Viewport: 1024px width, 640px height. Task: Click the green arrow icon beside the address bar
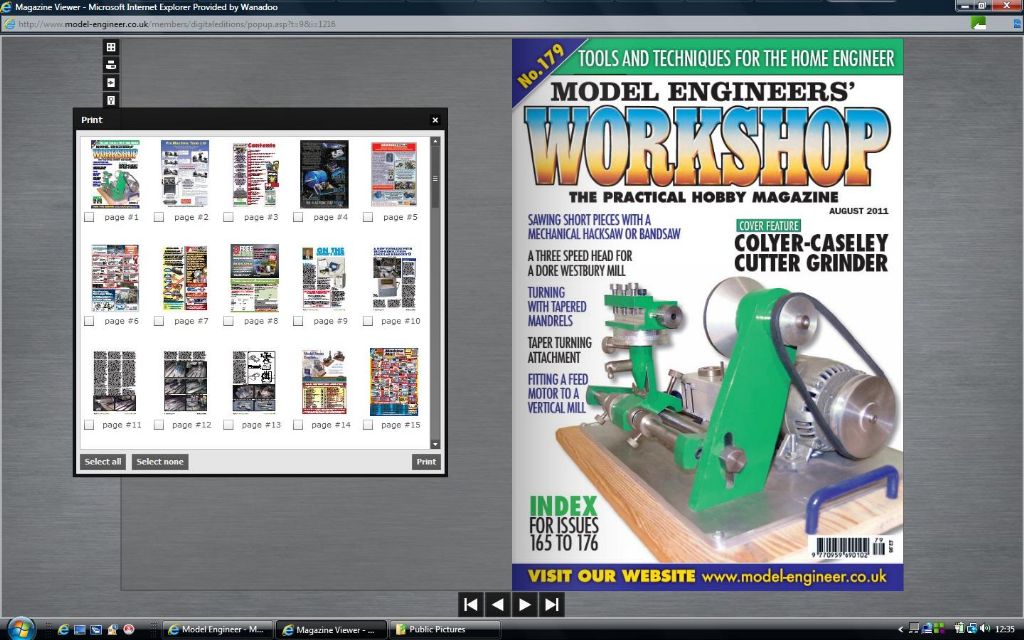coord(978,24)
